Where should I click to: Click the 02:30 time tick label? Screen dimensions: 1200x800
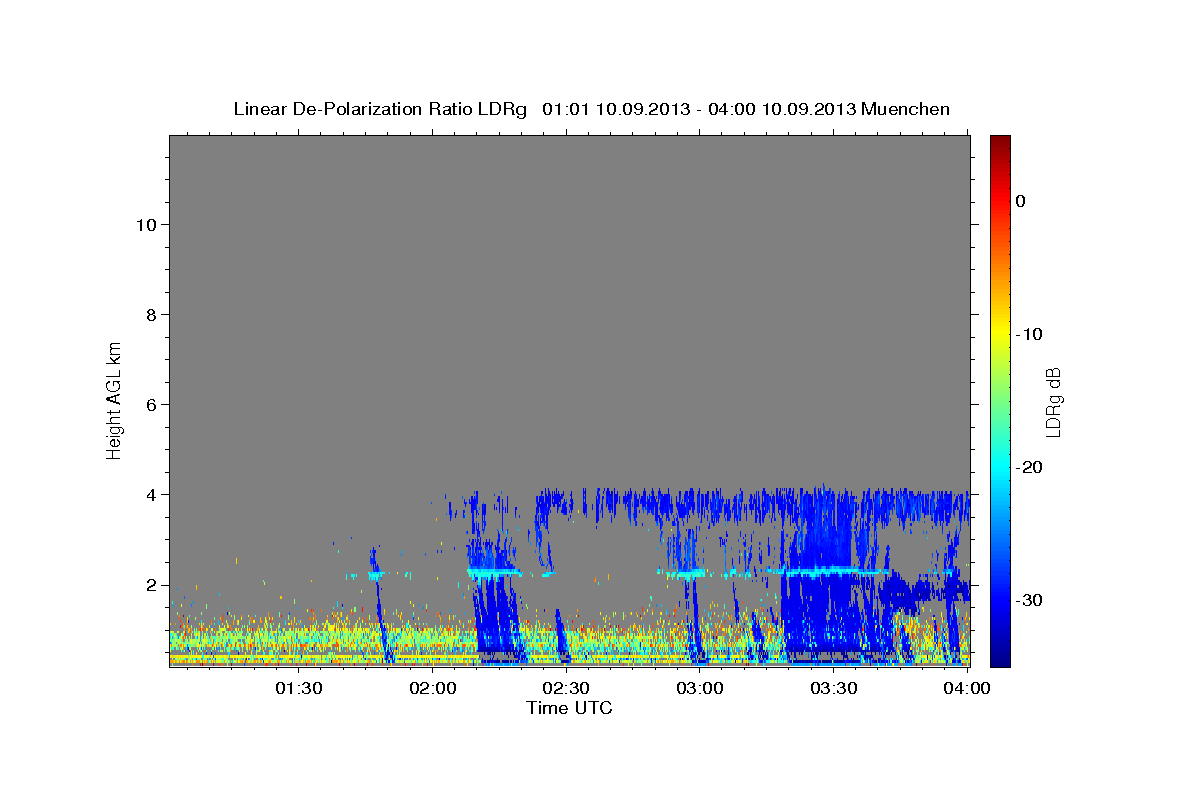click(566, 688)
